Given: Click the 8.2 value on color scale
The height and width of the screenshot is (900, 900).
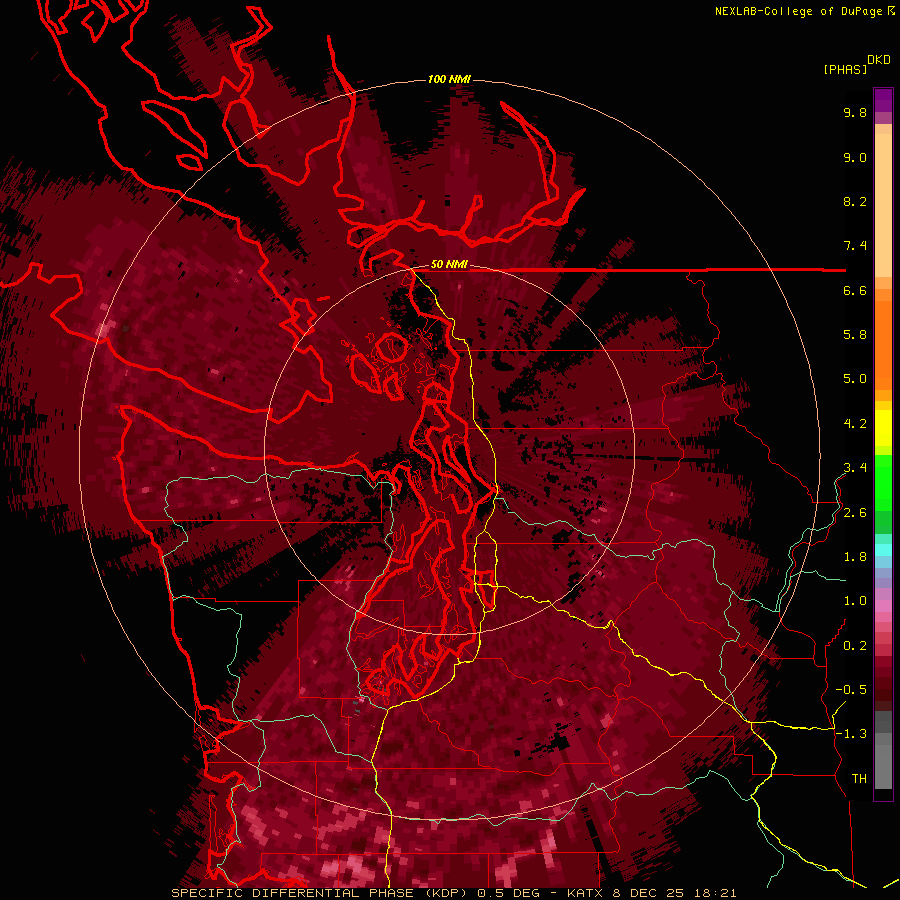Looking at the screenshot, I should click(855, 201).
